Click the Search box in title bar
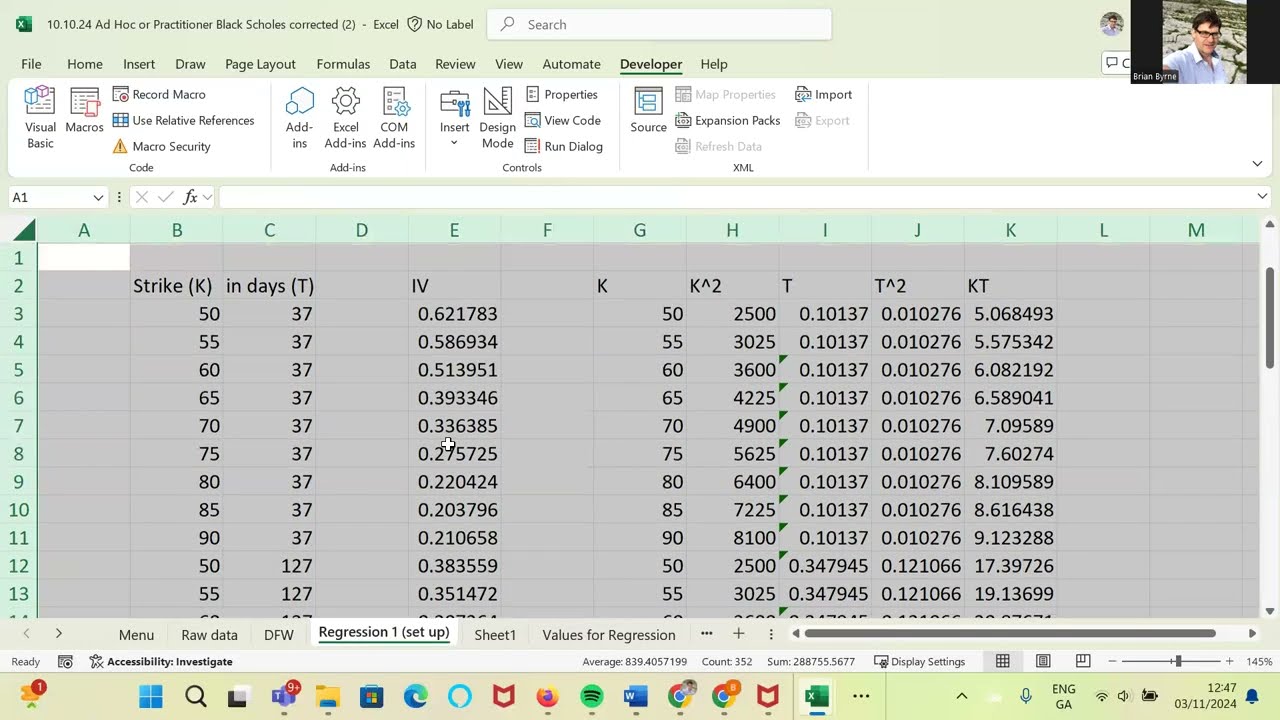 click(659, 24)
